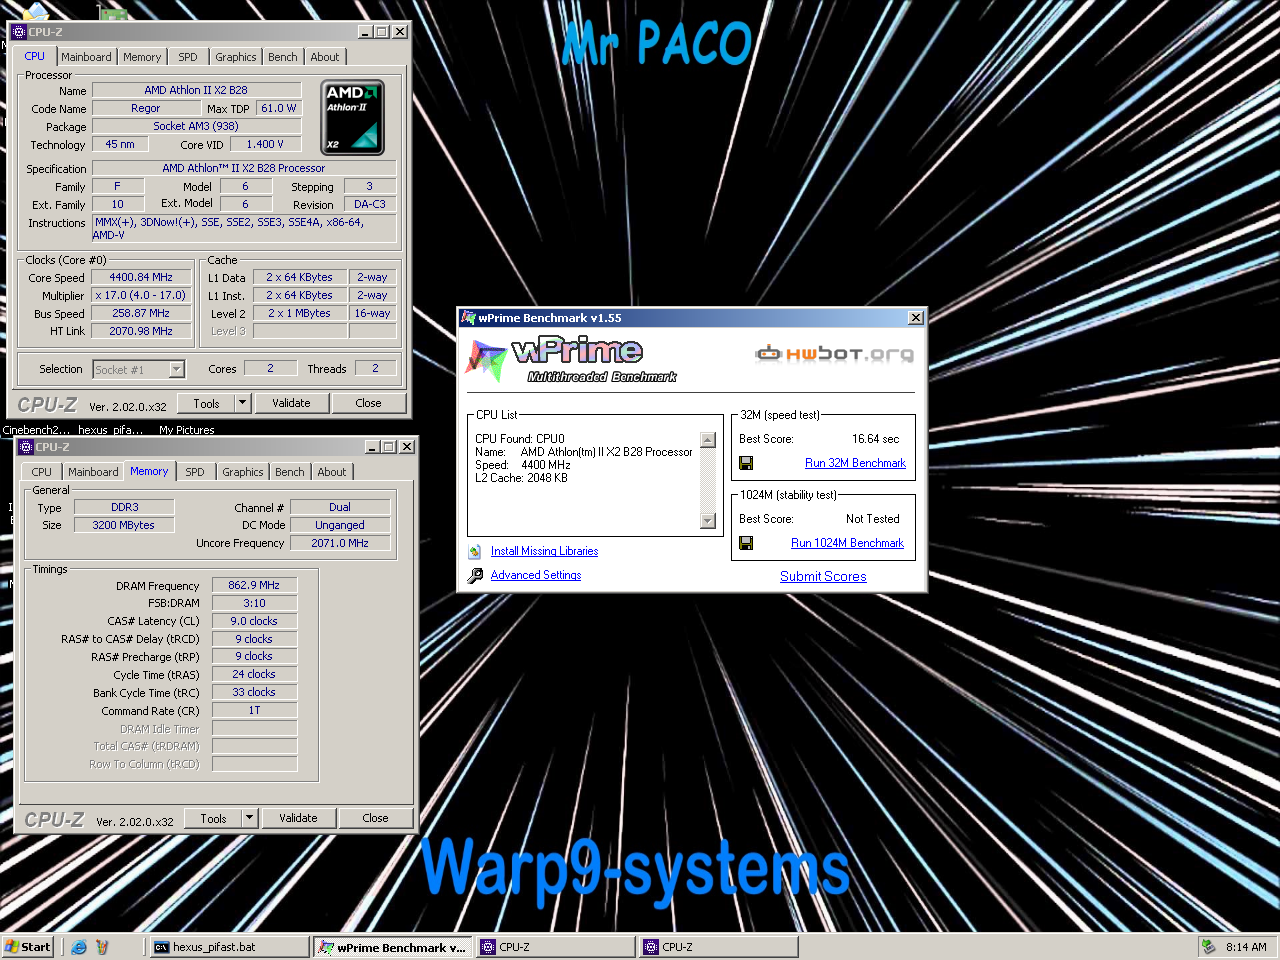This screenshot has width=1280, height=960.
Task: Click Submit Scores link
Action: 823,576
